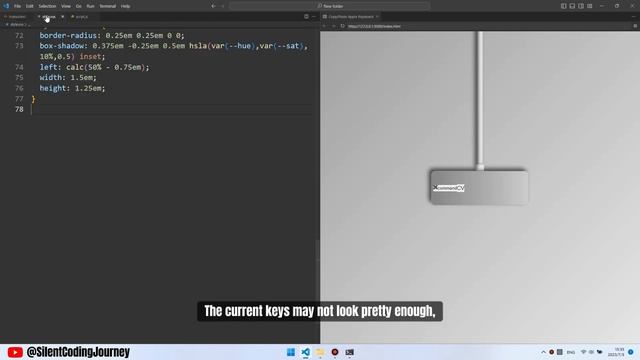640x360 pixels.
Task: Click the border-radius property on line 72
Action: 68,36
